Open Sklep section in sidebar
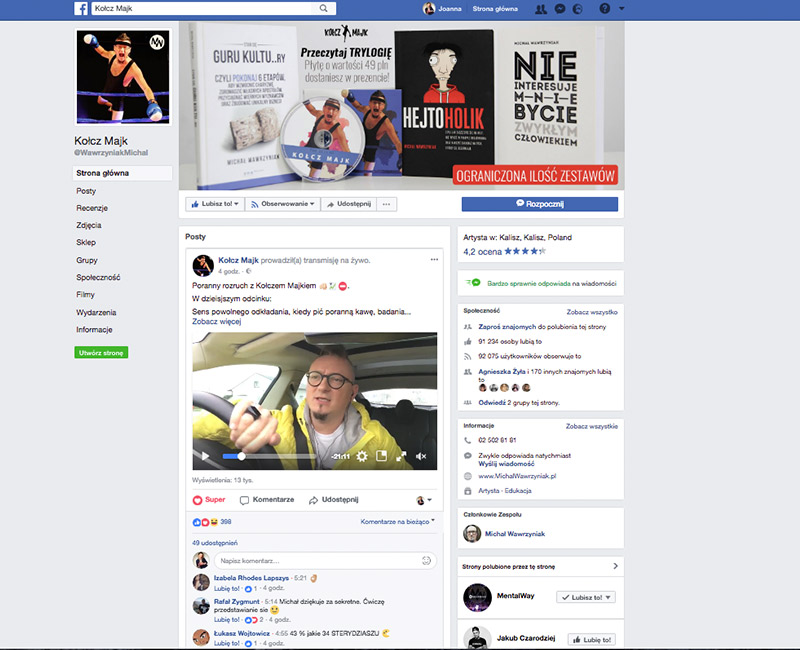The image size is (800, 650). coord(86,242)
